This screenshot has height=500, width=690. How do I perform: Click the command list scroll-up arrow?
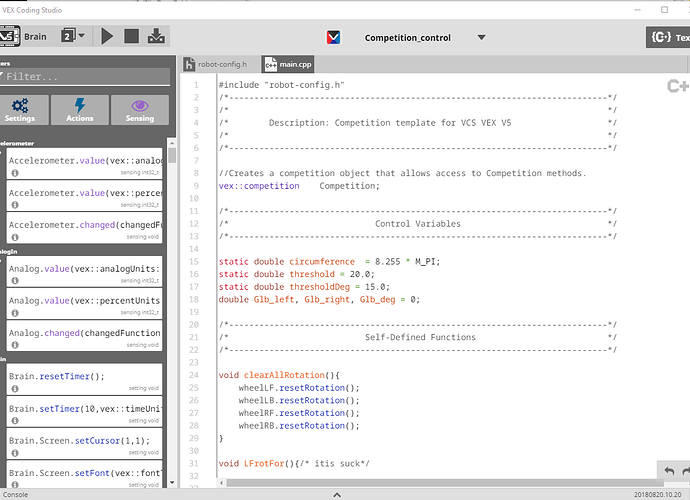pyautogui.click(x=172, y=143)
